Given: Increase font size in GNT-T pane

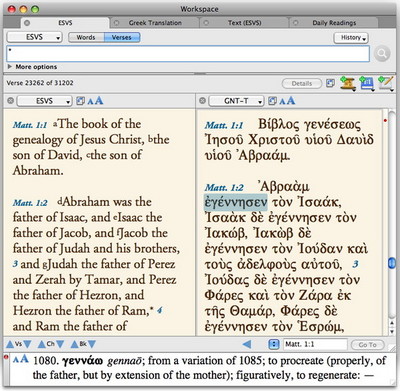Looking at the screenshot, I should 291,100.
